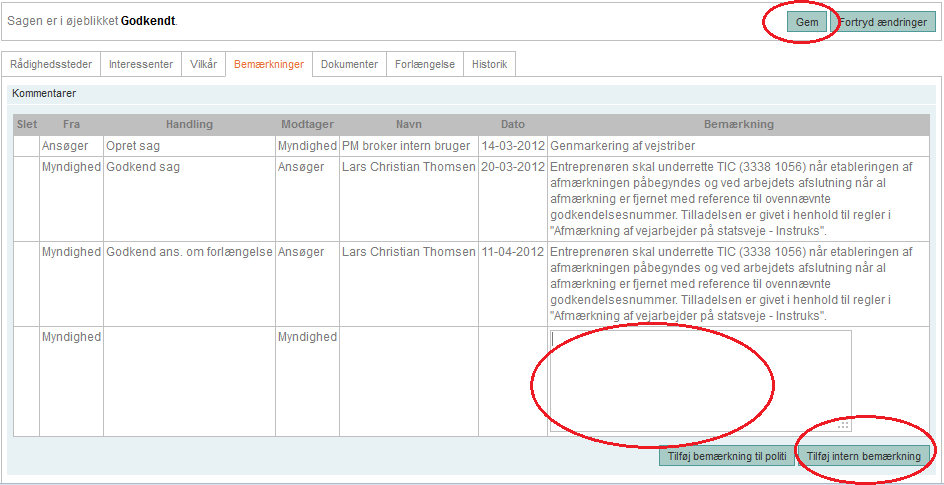This screenshot has height=485, width=944.
Task: Click the Slet column header
Action: 27,125
